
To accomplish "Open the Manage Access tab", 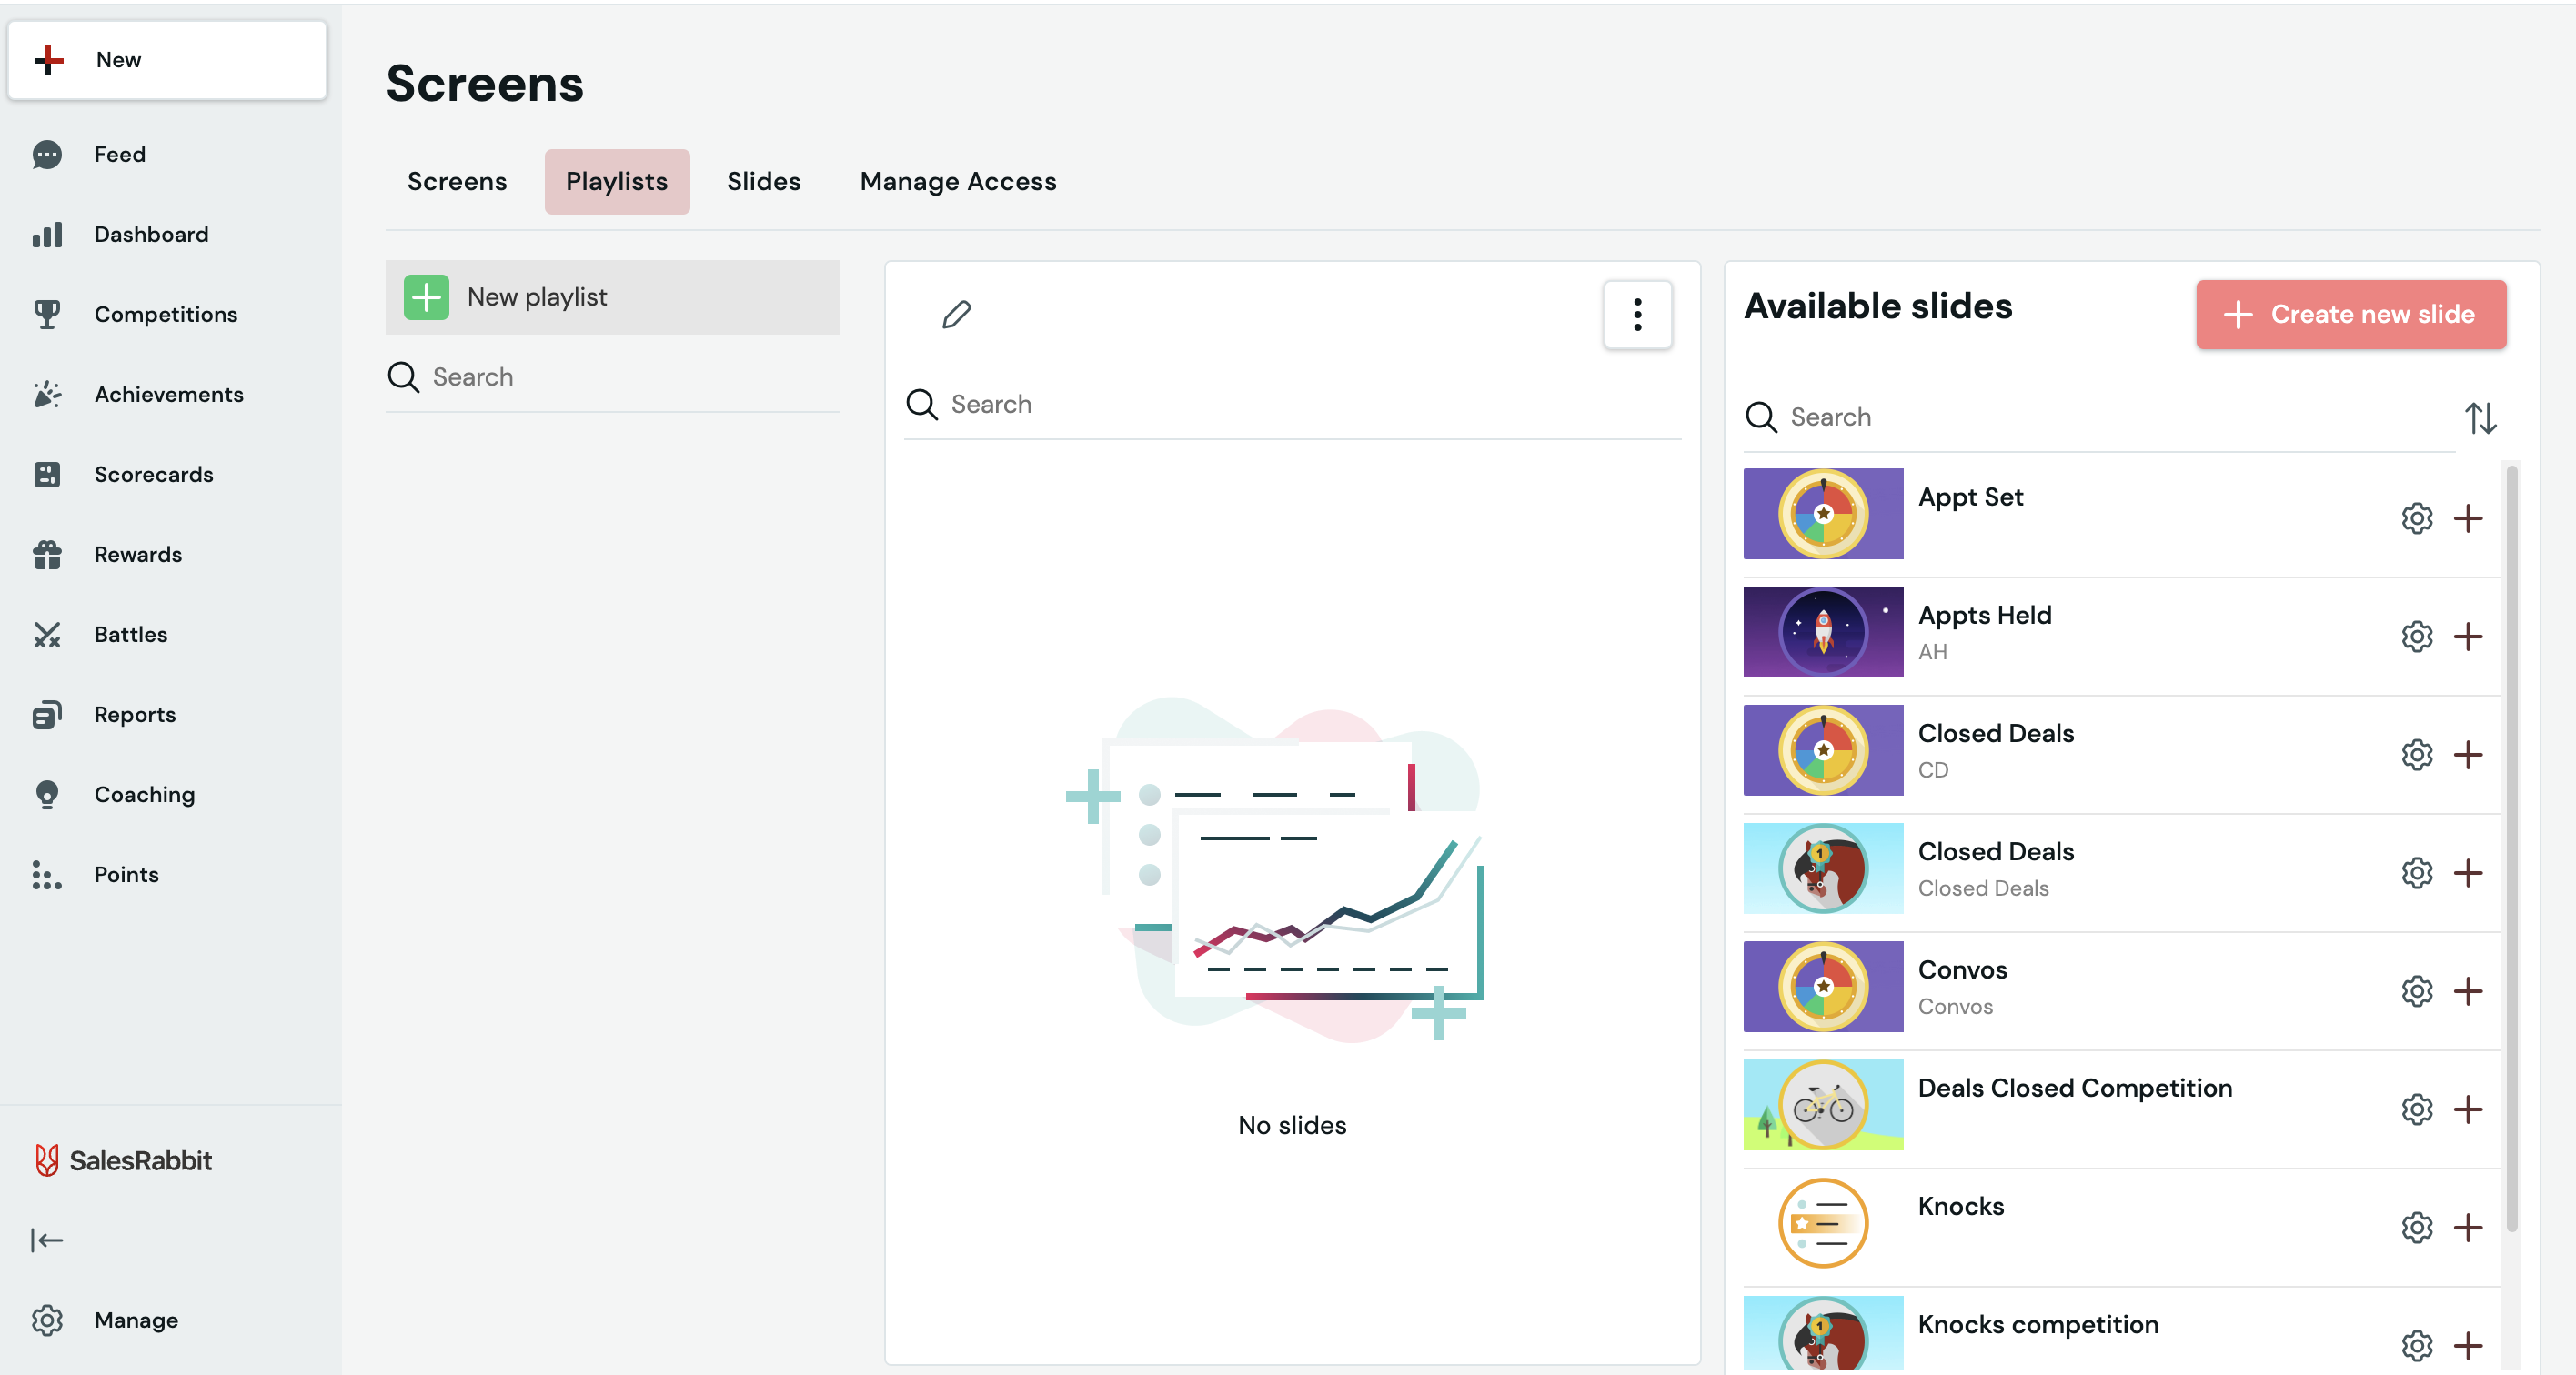I will (x=957, y=181).
